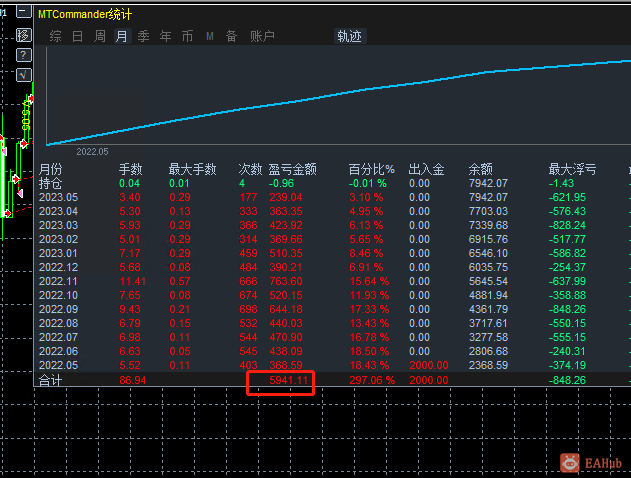Switch to the 年 yearly tab
Viewport: 631px width, 478px height.
[165, 36]
